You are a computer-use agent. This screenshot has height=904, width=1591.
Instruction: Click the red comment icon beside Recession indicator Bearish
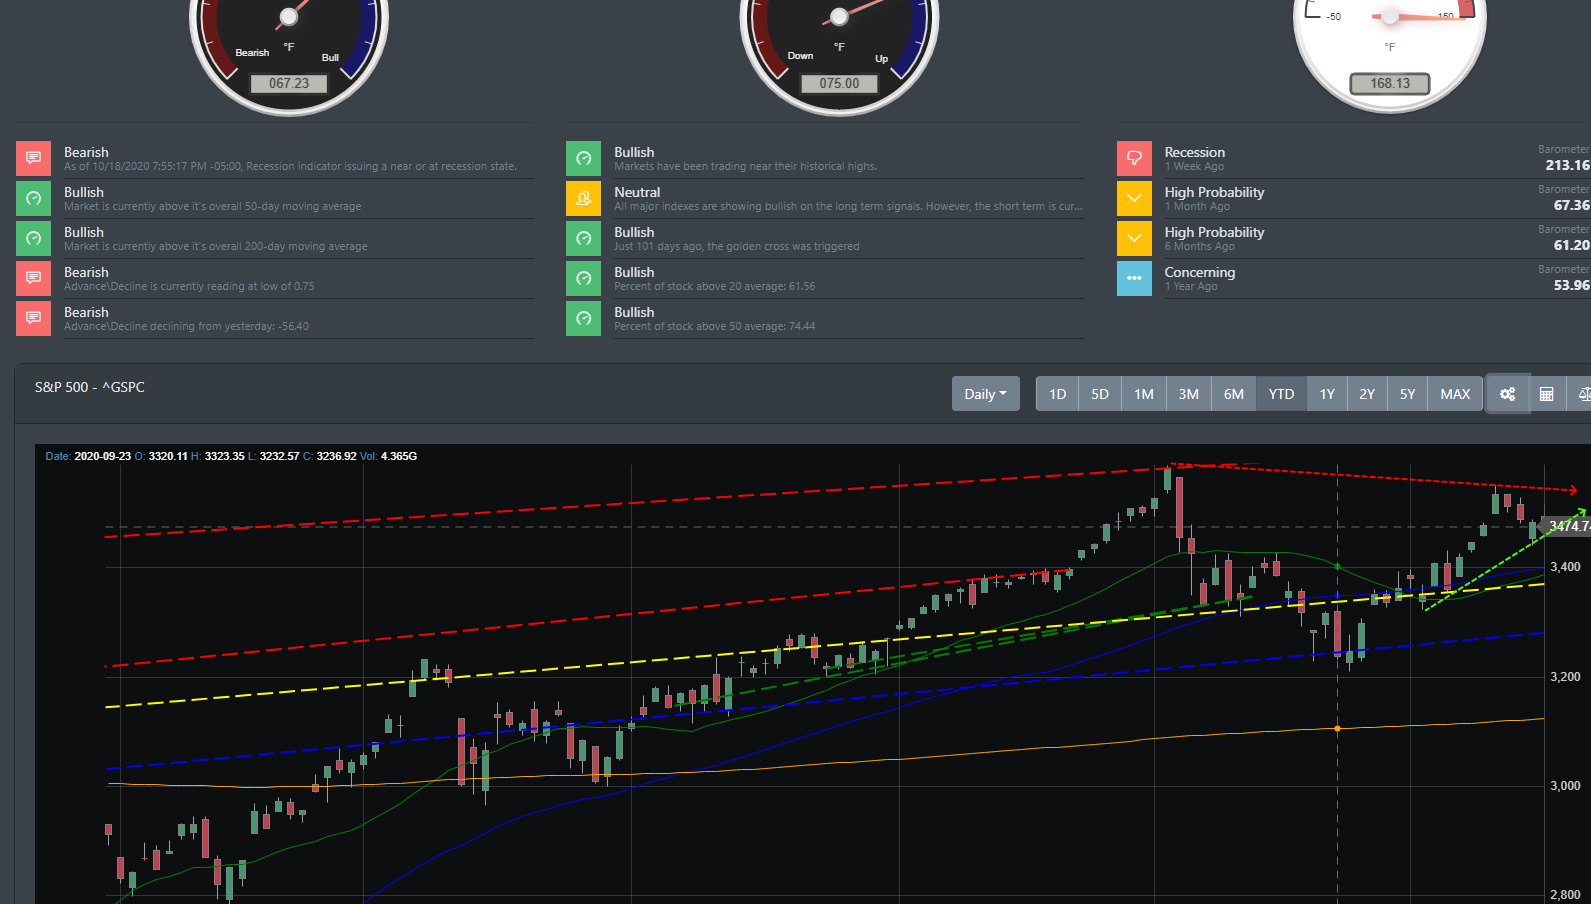(x=33, y=158)
